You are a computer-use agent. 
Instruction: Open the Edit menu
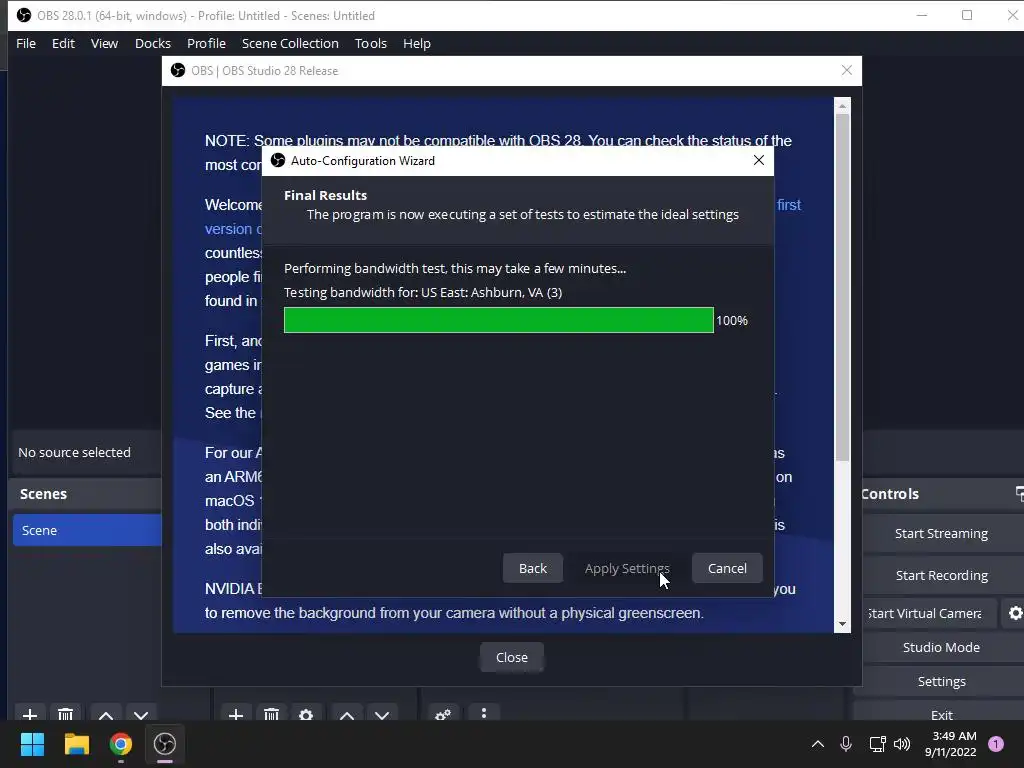63,43
